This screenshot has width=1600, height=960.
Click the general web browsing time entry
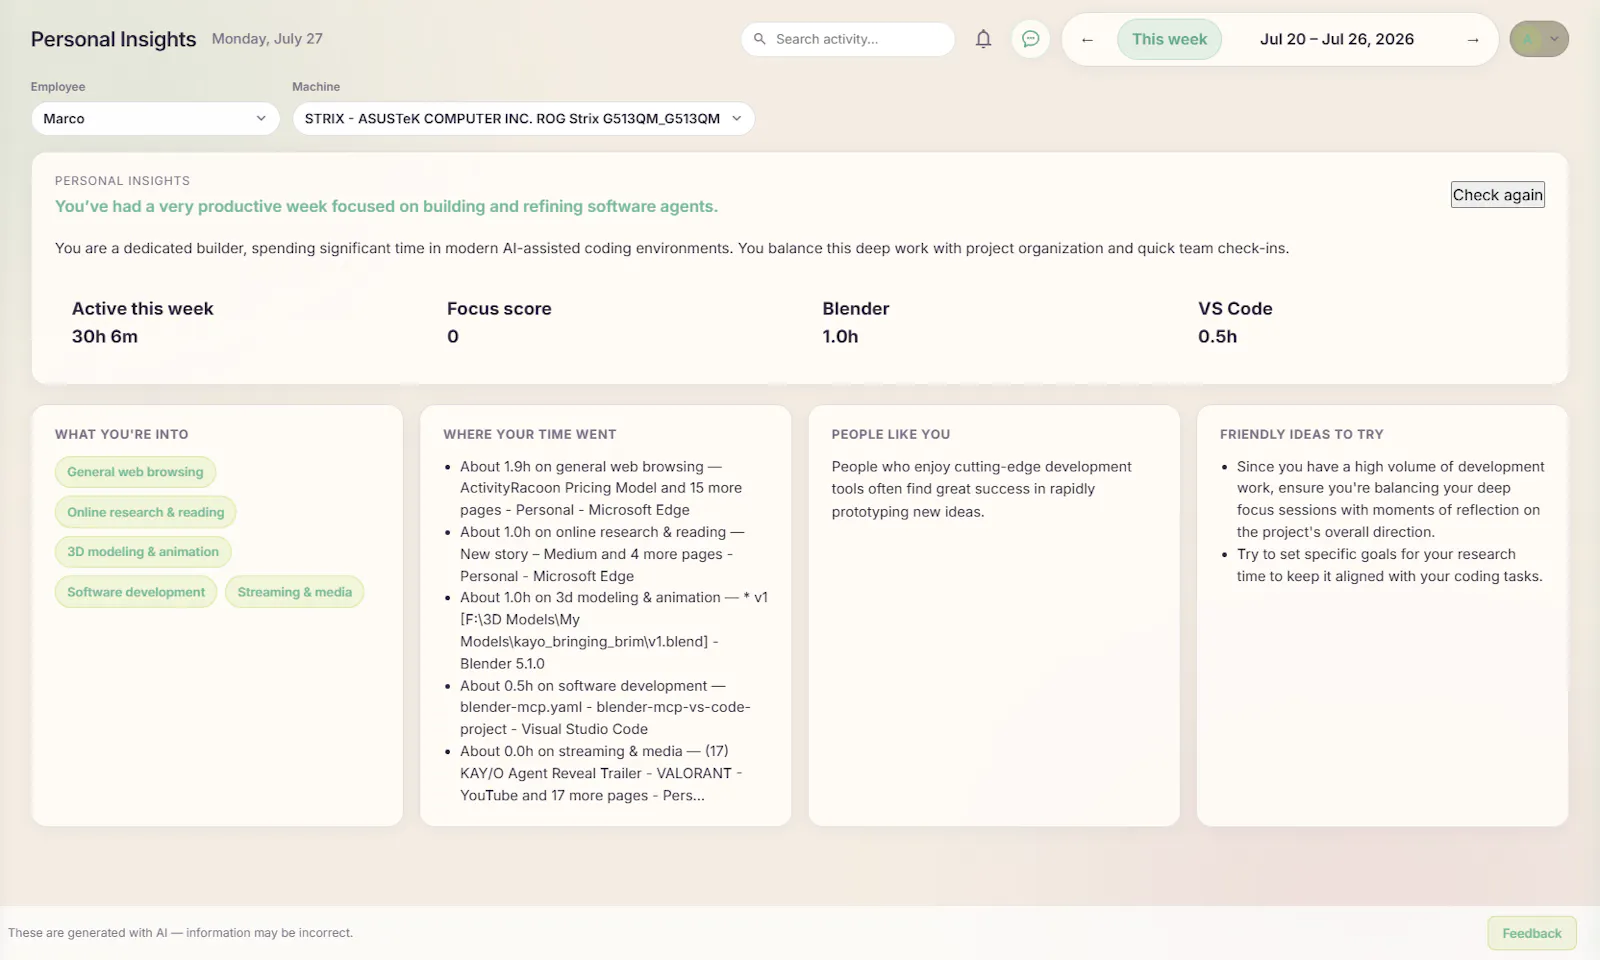(x=601, y=488)
